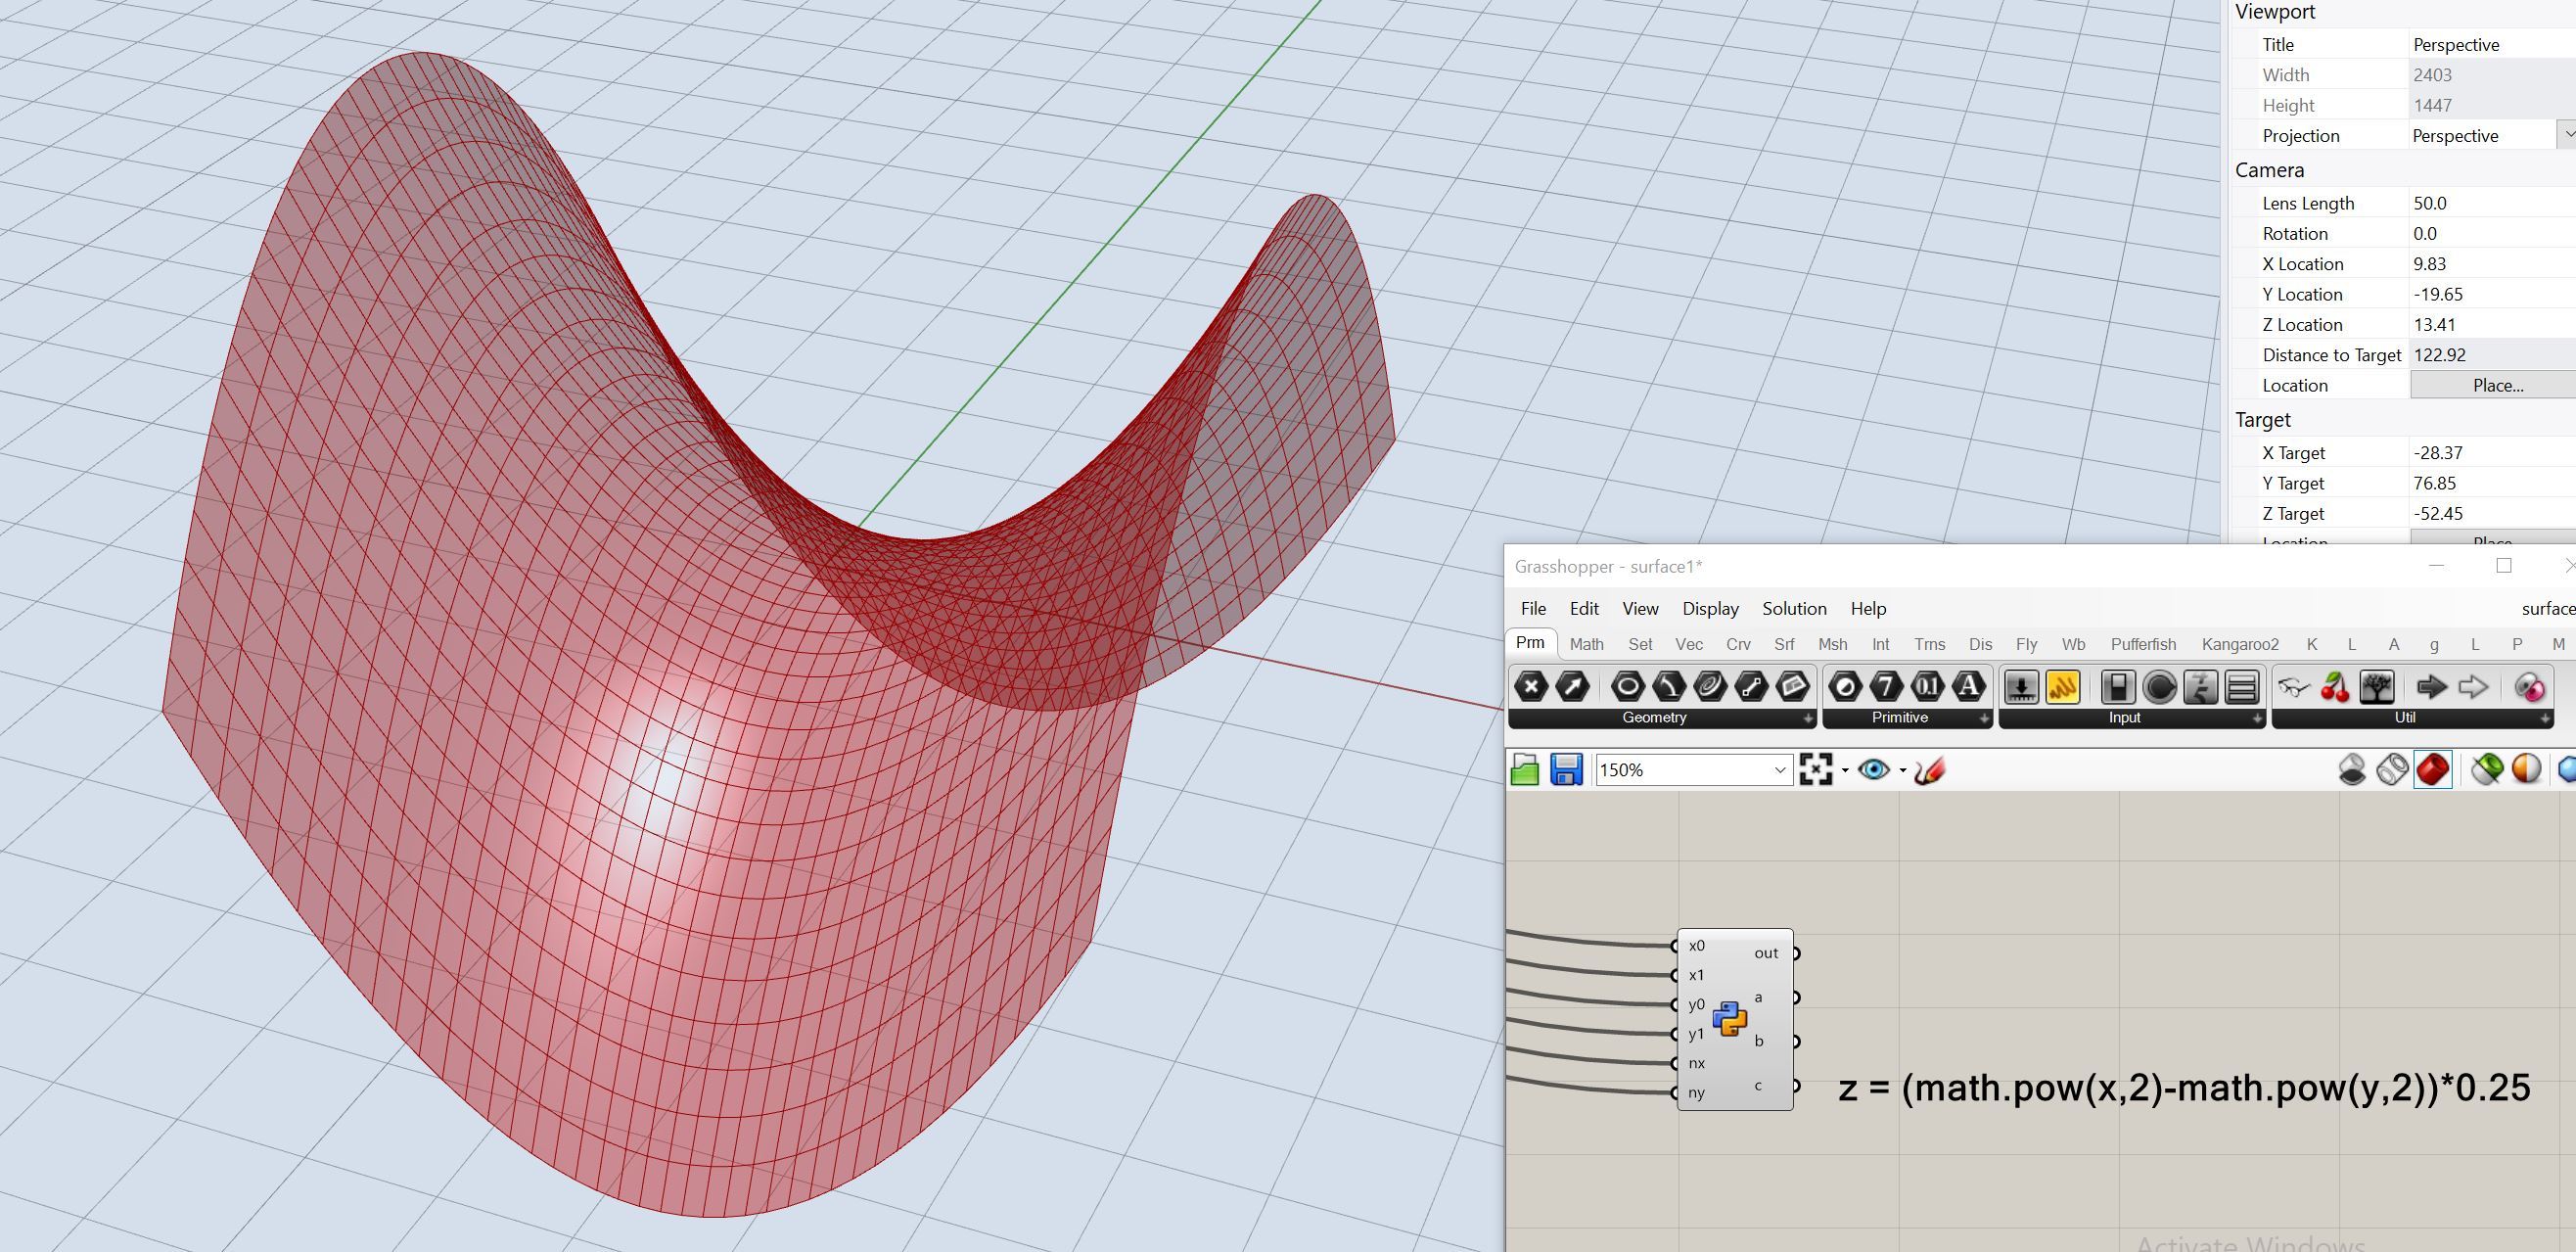2576x1252 pixels.
Task: Open the Grasshopper View menu
Action: pos(1640,608)
